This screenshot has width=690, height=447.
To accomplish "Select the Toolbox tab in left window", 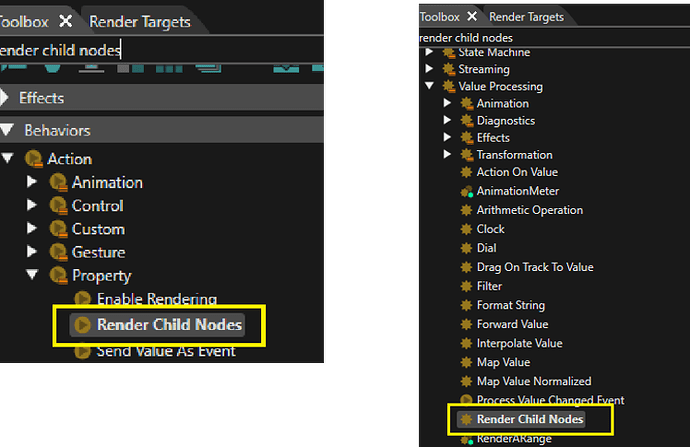I will coord(24,22).
